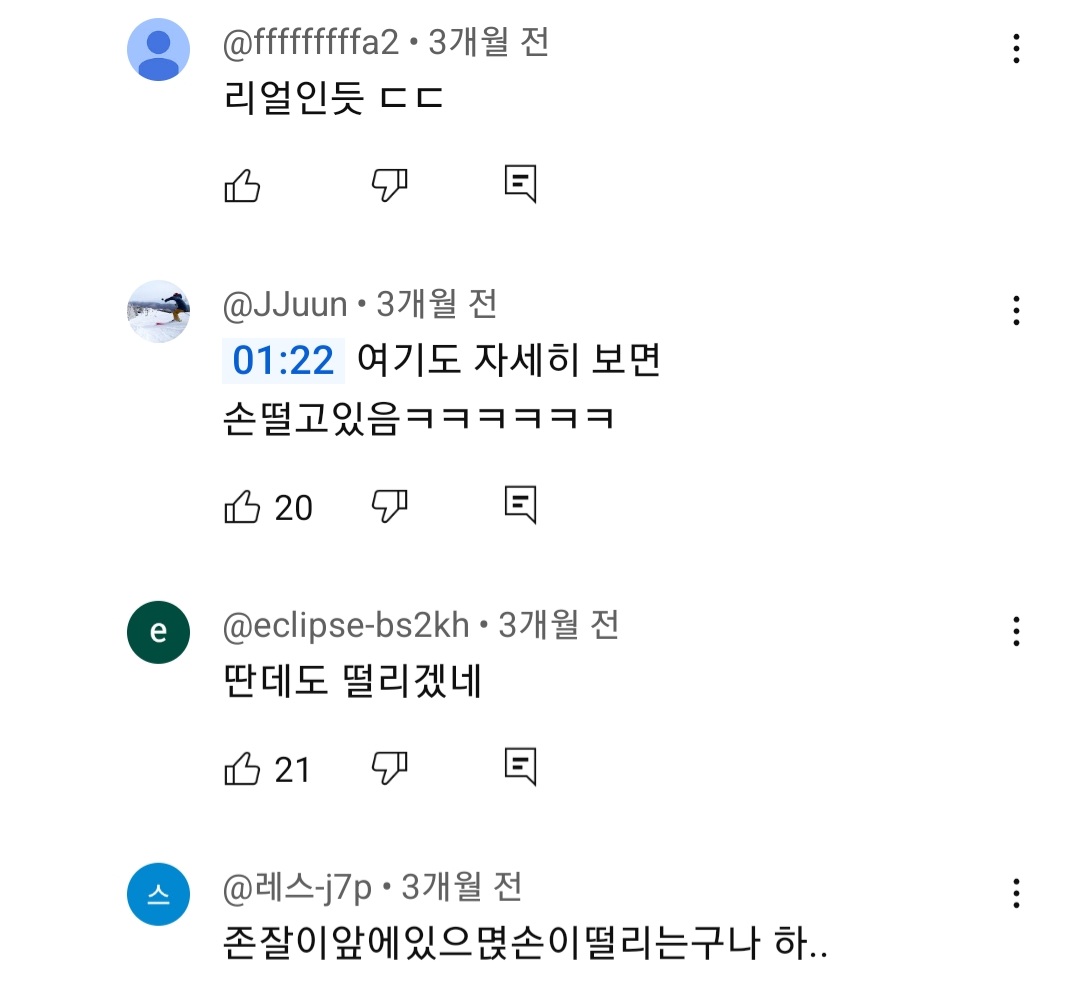Open the @JJuun channel username link
Image resolution: width=1080 pixels, height=988 pixels.
(285, 305)
